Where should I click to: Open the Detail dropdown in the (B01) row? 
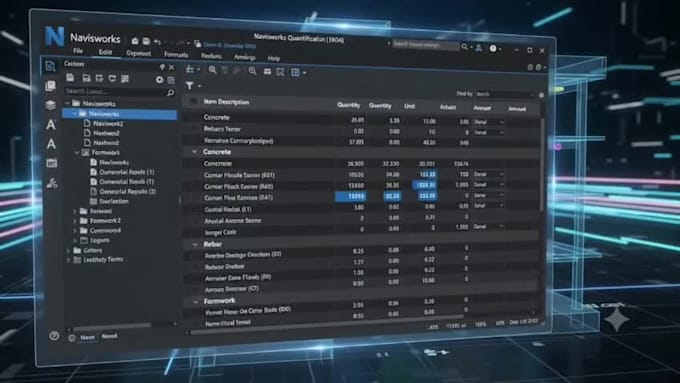[x=488, y=174]
